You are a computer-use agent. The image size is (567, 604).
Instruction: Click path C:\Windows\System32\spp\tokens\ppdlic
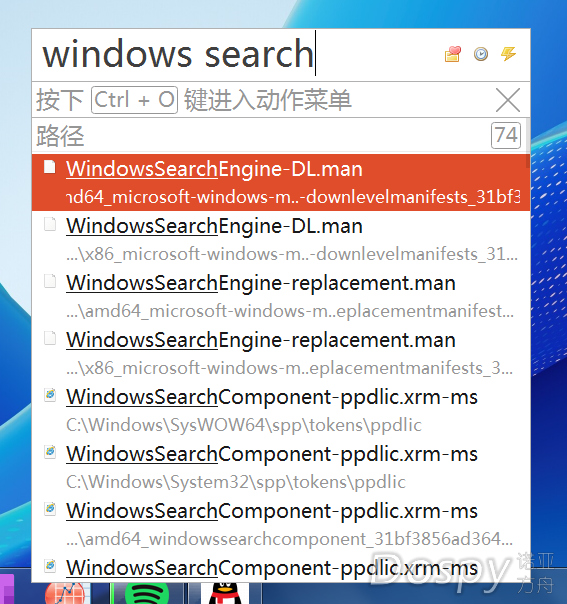236,482
